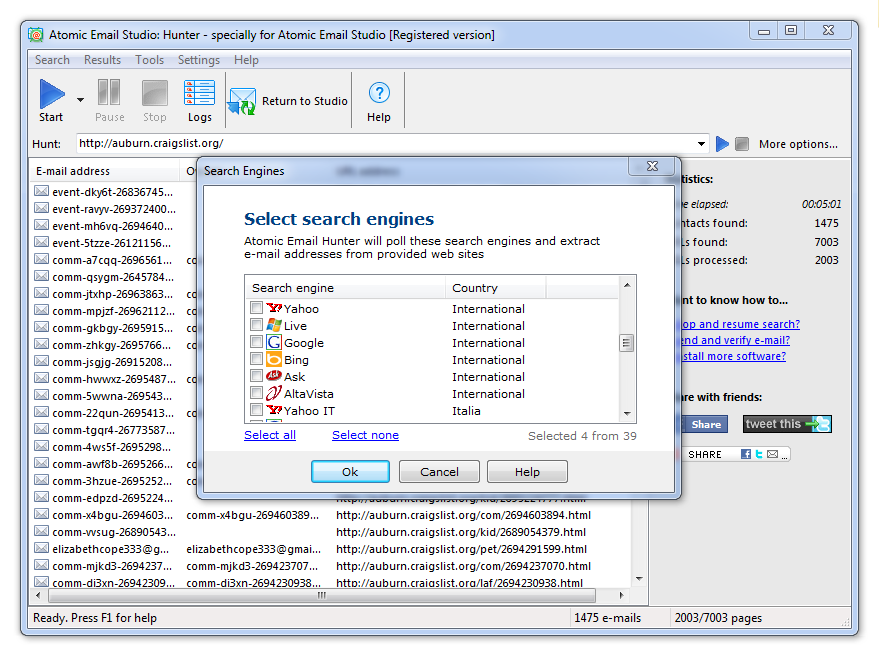Open Help from the toolbar icon

coord(378,95)
